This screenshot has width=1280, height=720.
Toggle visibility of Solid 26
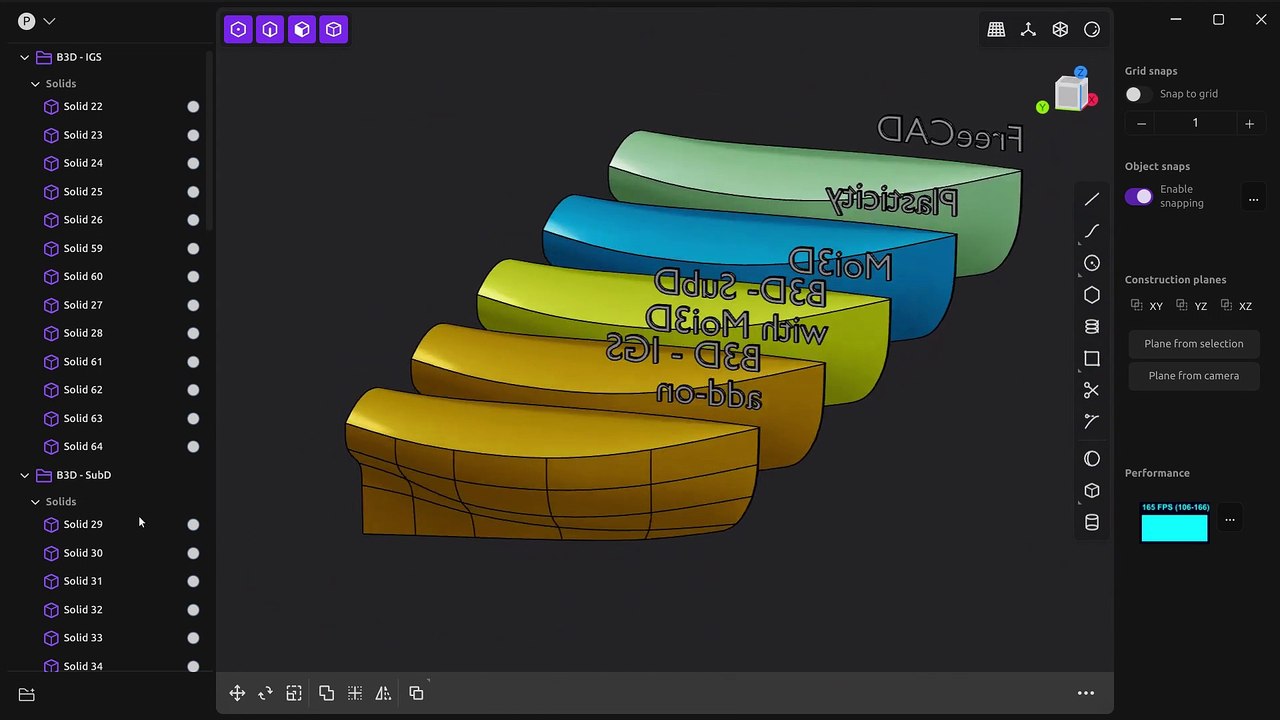point(193,220)
